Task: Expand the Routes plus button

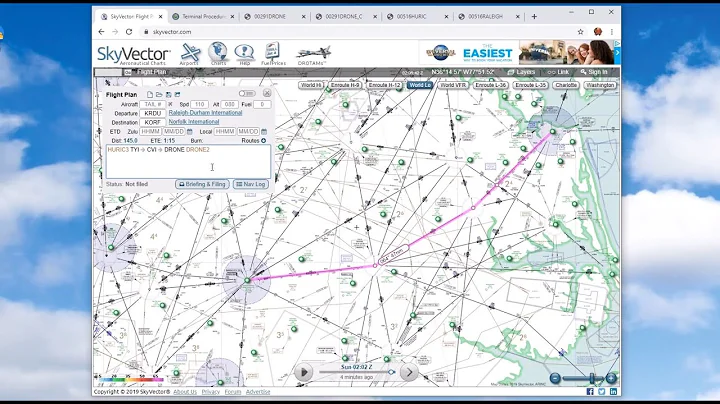Action: [x=264, y=140]
